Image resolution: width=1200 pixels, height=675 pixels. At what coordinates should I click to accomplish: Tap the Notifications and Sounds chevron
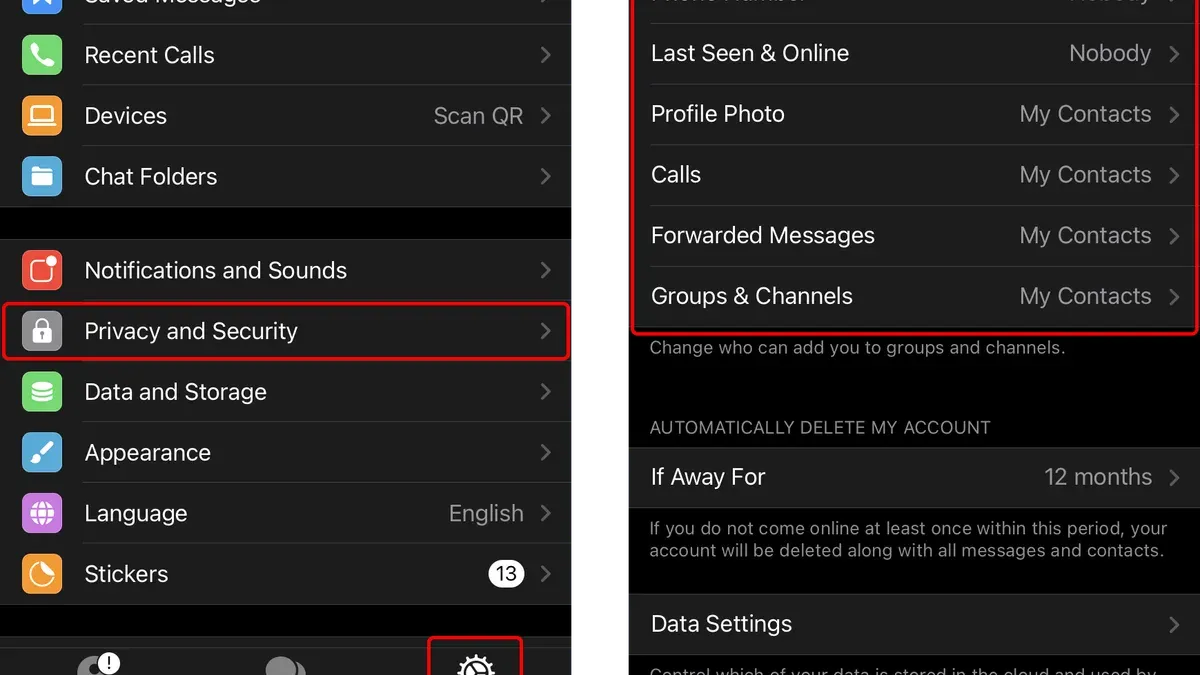pyautogui.click(x=546, y=270)
